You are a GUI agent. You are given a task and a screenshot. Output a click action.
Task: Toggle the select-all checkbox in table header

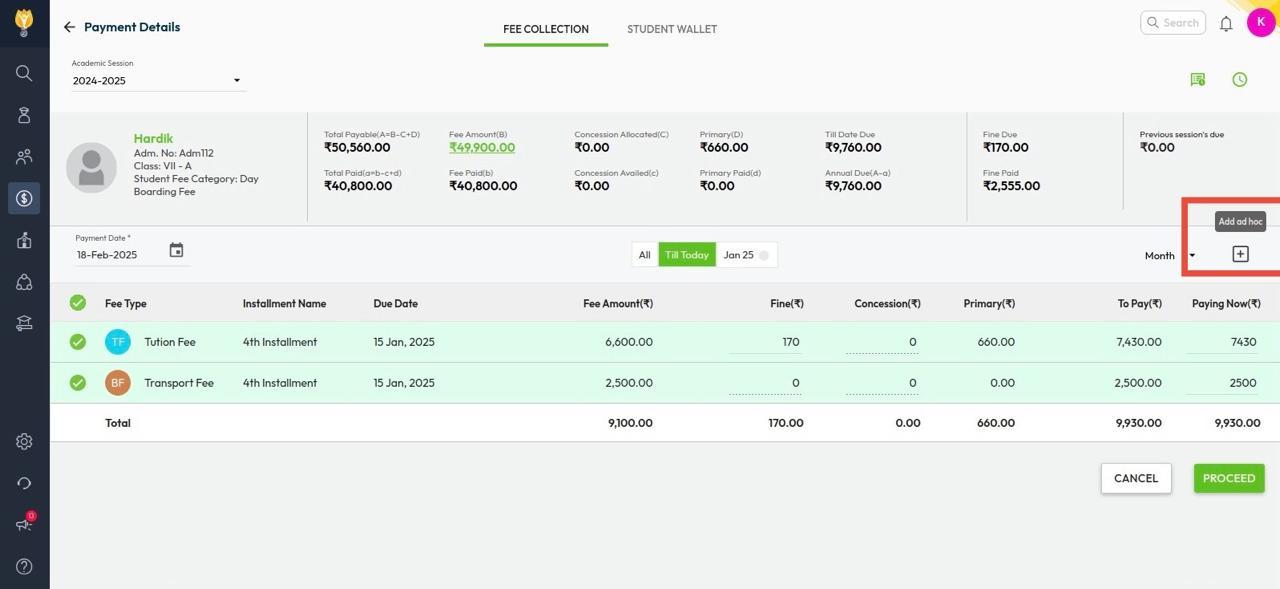click(x=78, y=303)
